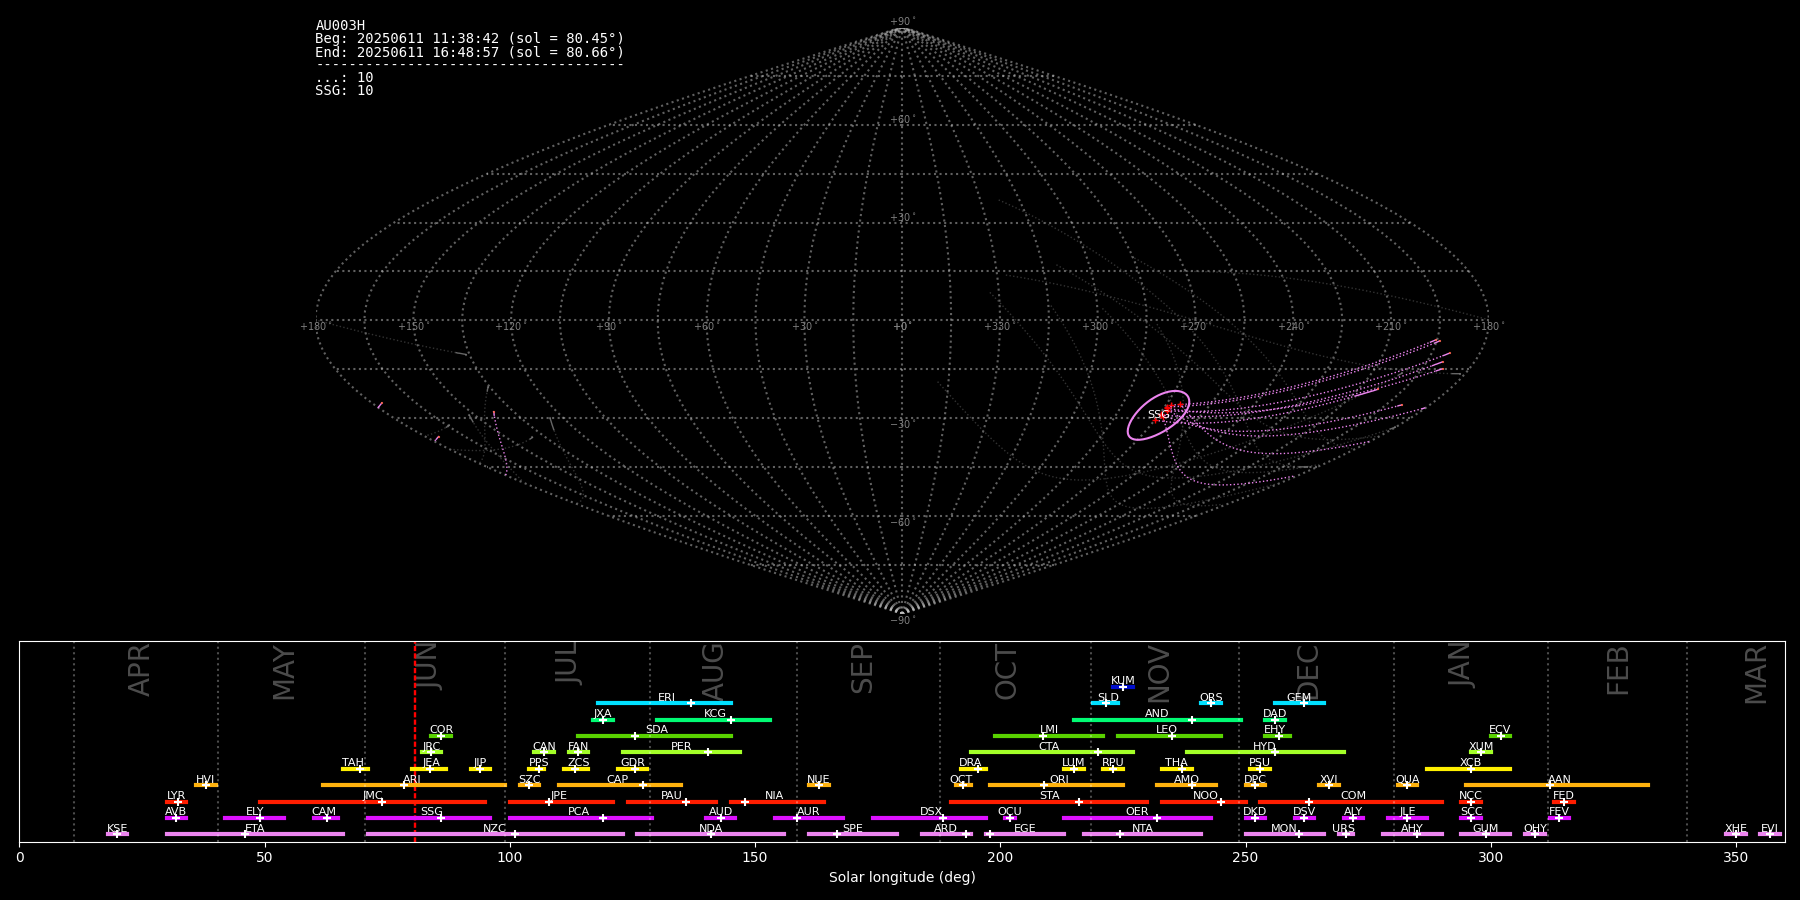Select the PCA shower label
Image resolution: width=1800 pixels, height=900 pixels.
point(578,812)
